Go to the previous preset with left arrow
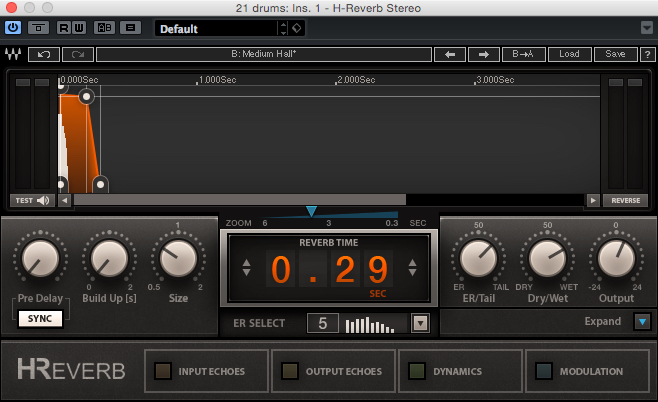The width and height of the screenshot is (658, 402). 450,55
